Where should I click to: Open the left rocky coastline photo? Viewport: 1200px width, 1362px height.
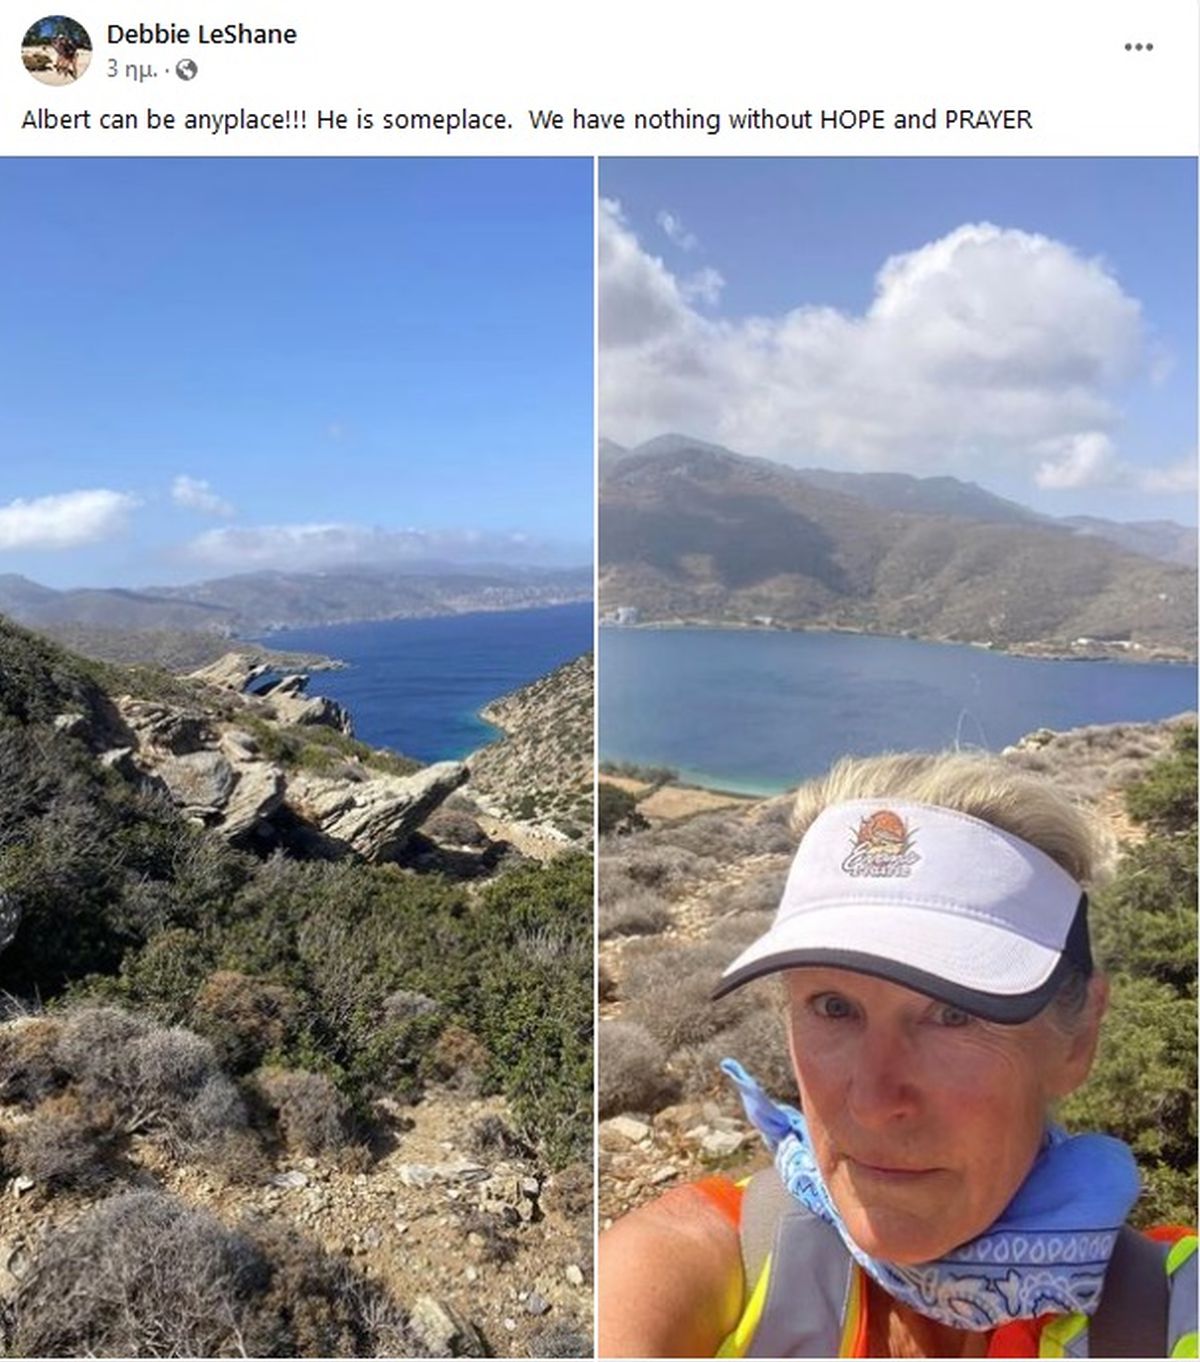point(296,757)
